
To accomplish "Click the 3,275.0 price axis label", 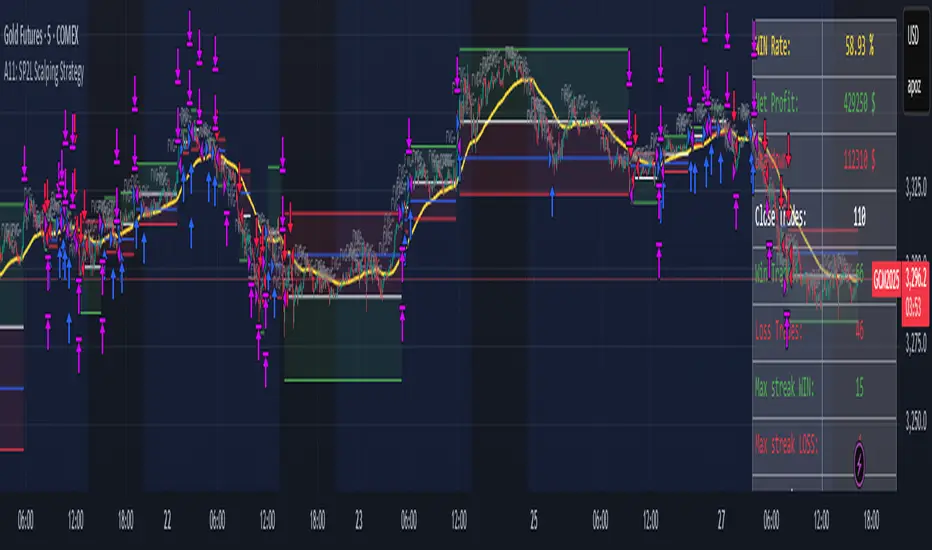I will pyautogui.click(x=916, y=344).
